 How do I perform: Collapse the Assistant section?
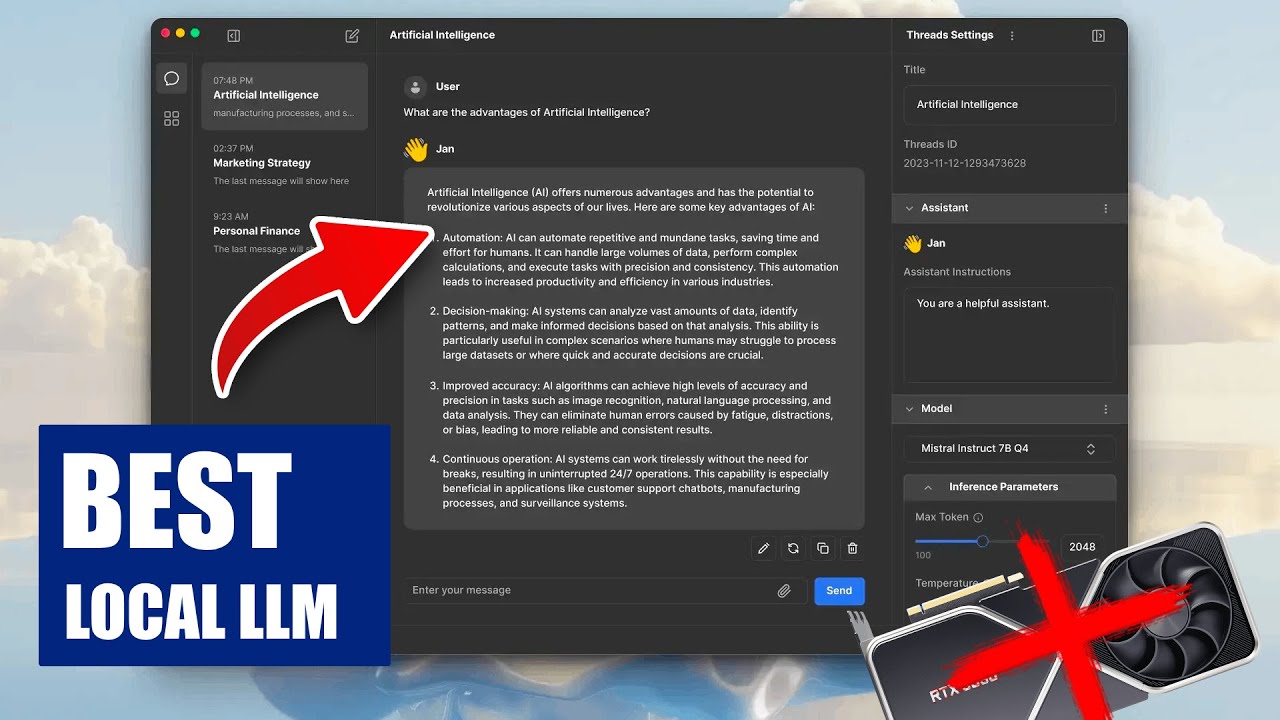(909, 208)
